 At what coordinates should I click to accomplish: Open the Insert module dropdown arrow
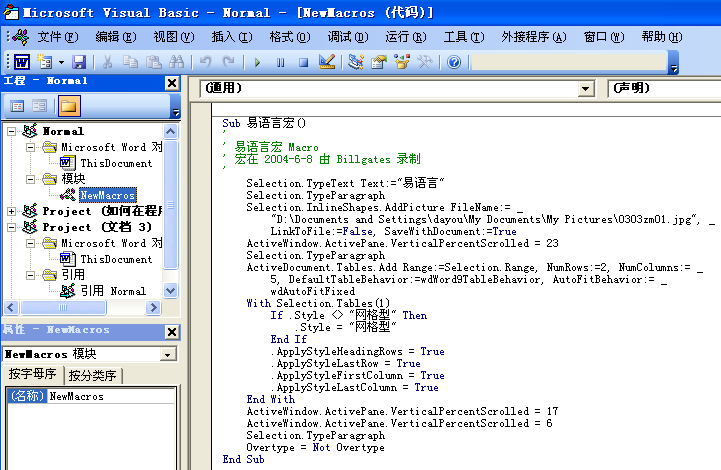tap(61, 62)
